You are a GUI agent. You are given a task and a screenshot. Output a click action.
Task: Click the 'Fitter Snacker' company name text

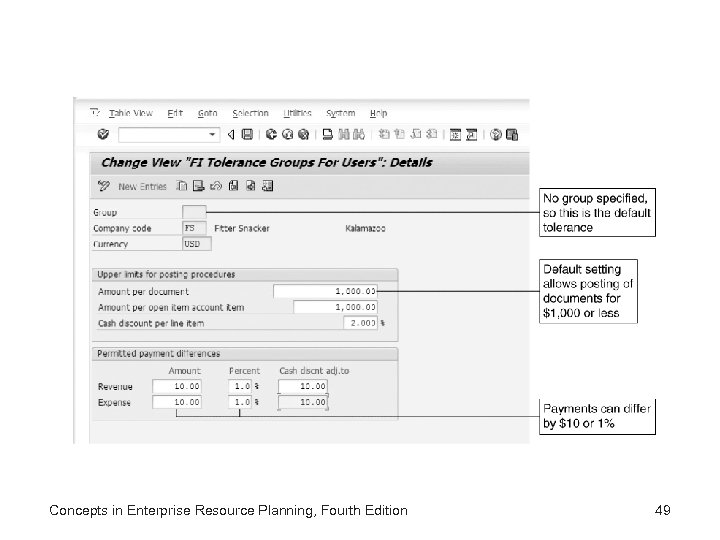(242, 228)
